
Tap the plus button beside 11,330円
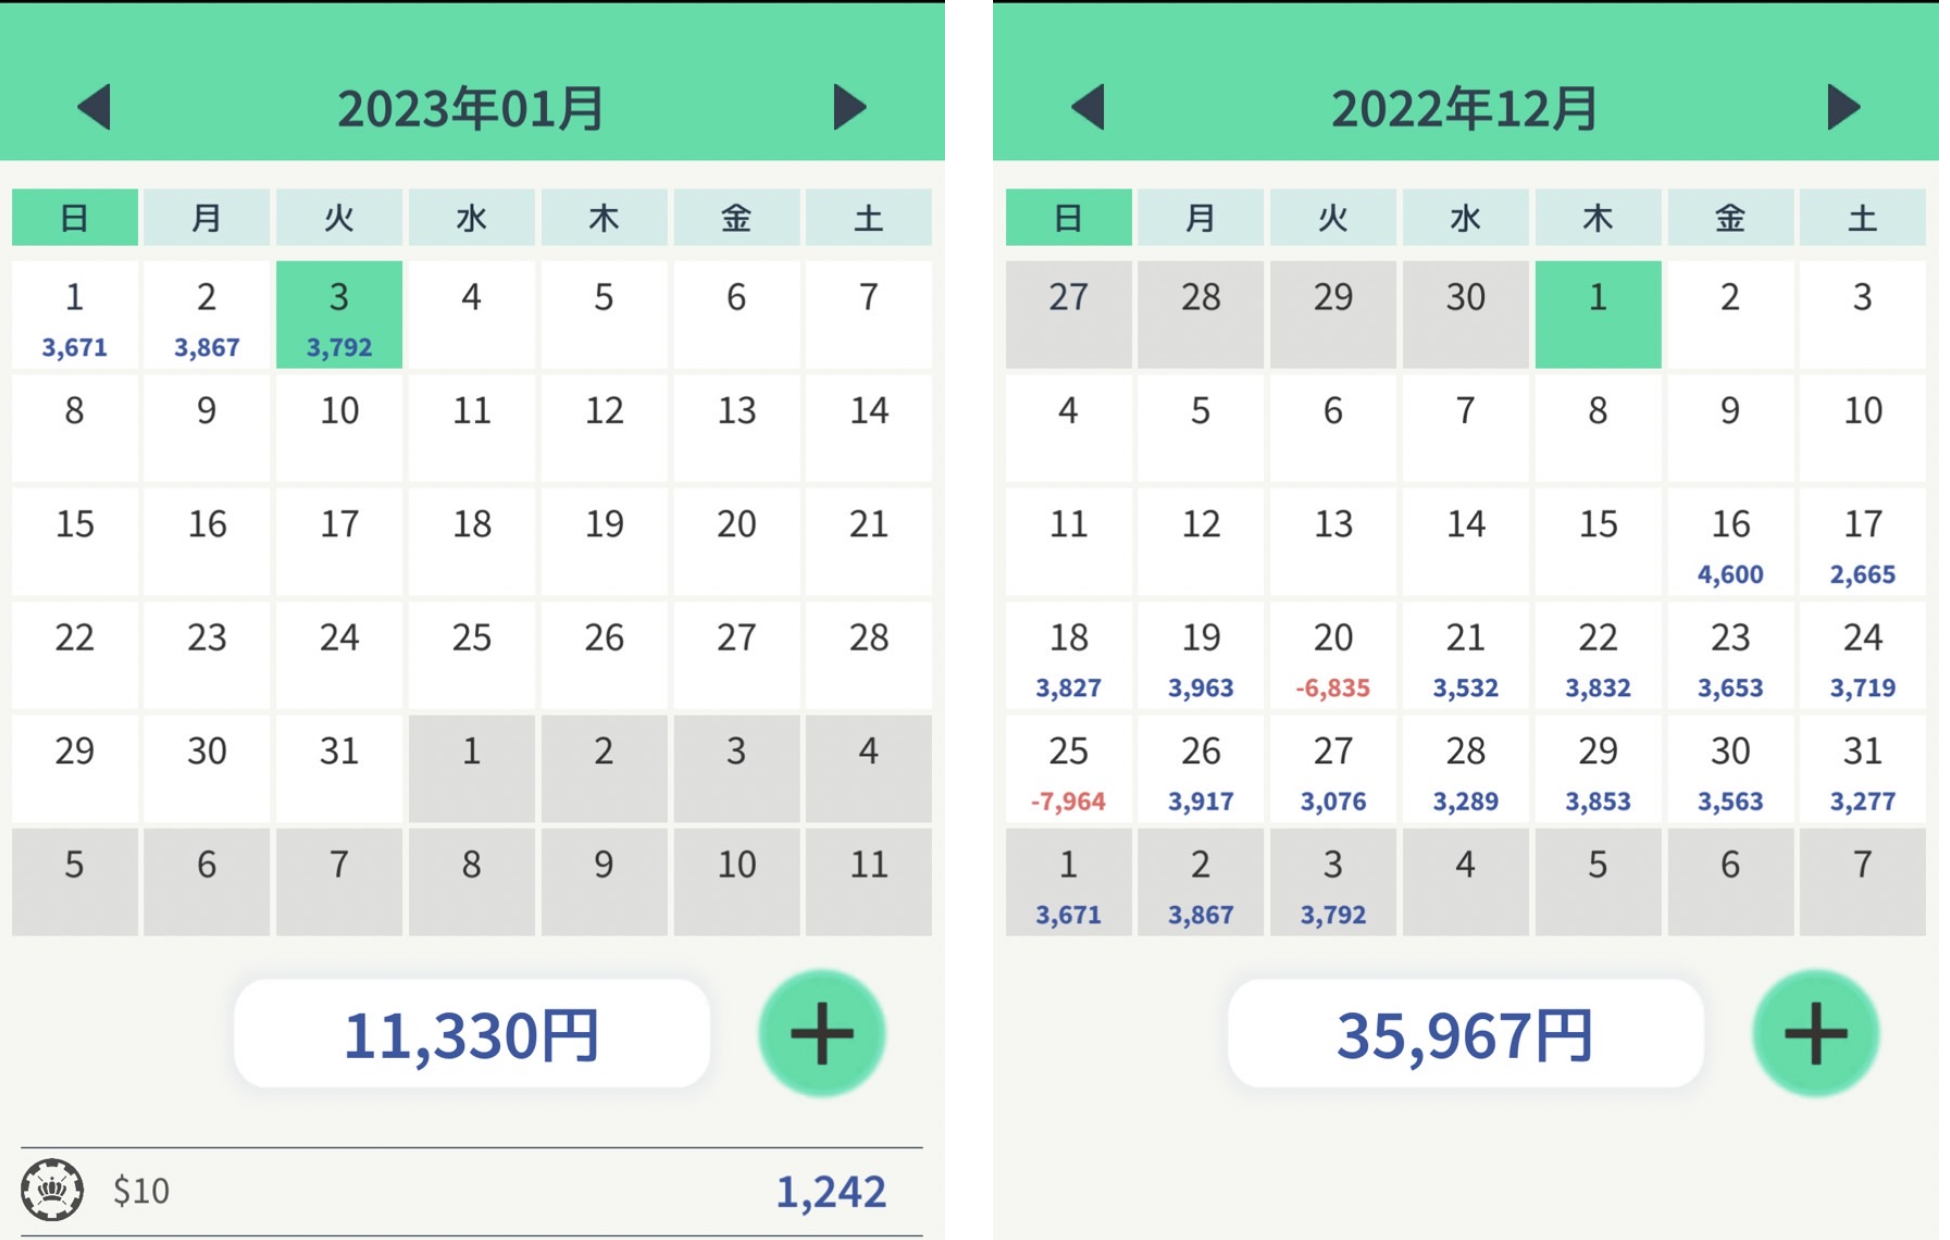[x=822, y=1033]
